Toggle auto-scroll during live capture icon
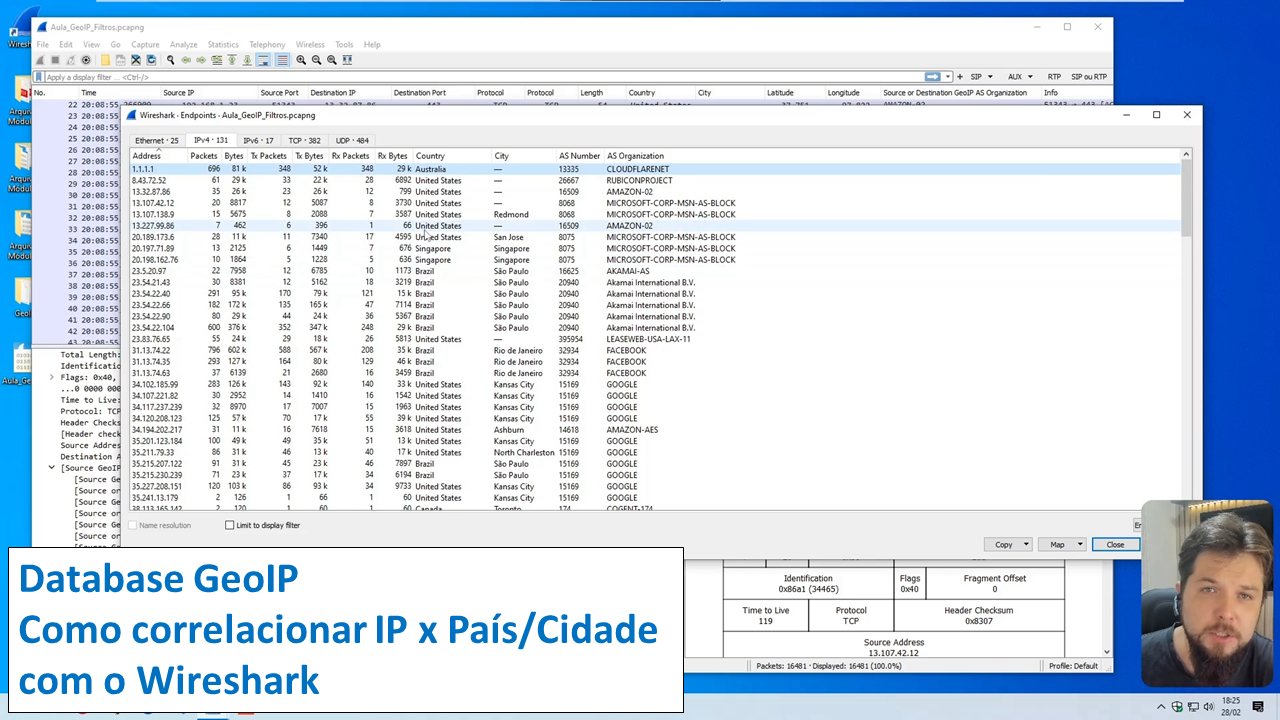This screenshot has width=1280, height=720. tap(263, 60)
